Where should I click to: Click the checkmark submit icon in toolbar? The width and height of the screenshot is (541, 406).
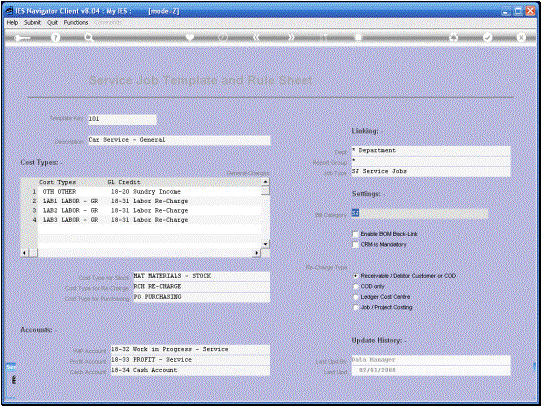point(487,37)
